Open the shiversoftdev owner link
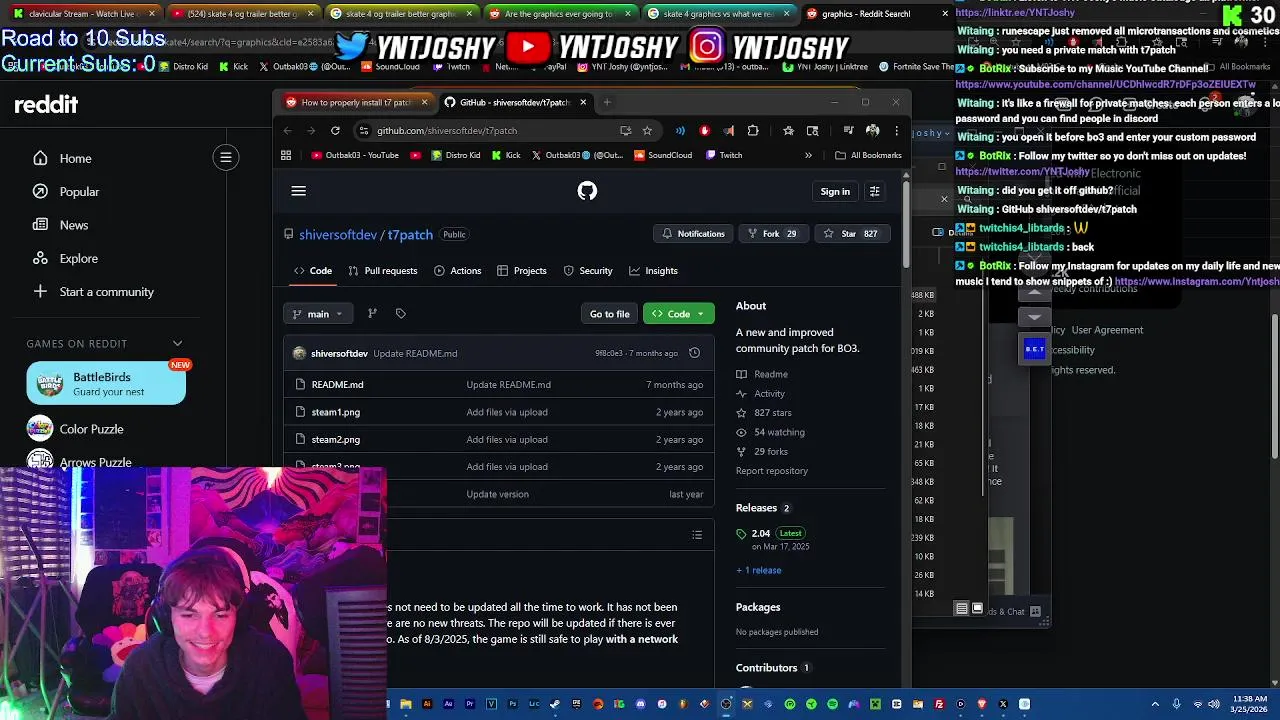This screenshot has height=720, width=1280. tap(338, 235)
